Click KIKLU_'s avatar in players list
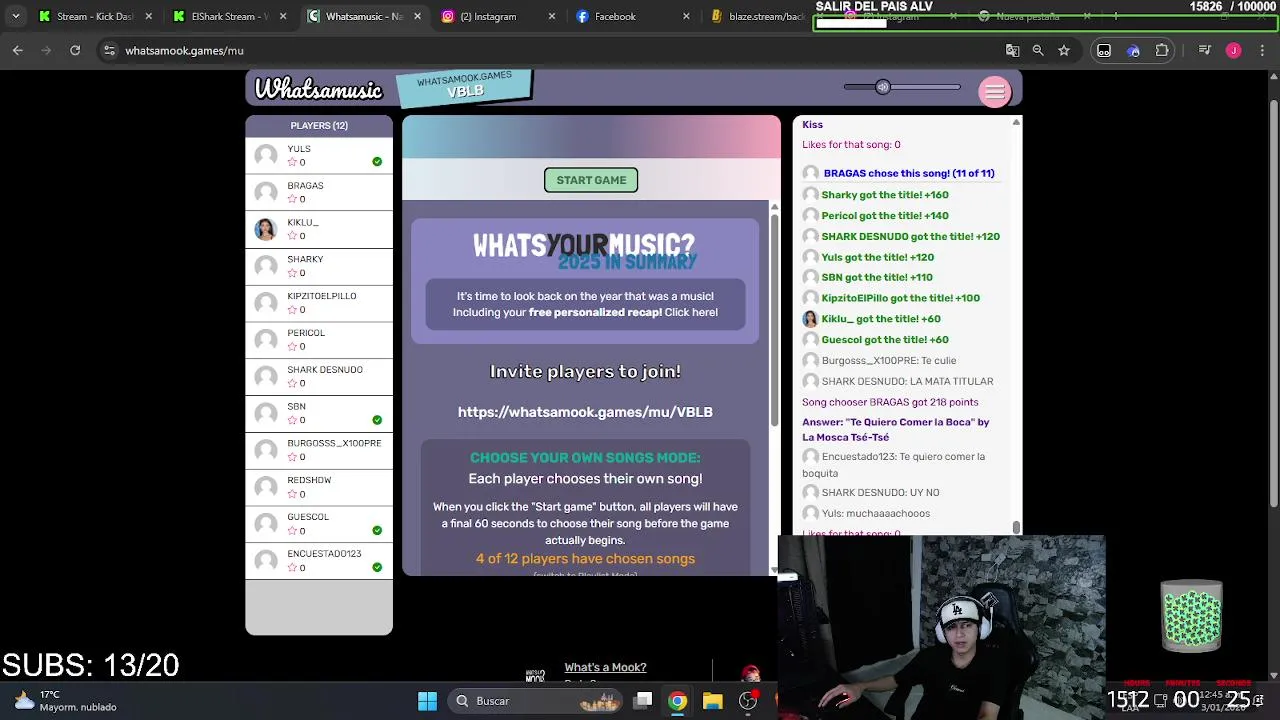This screenshot has width=1280, height=720. (265, 229)
